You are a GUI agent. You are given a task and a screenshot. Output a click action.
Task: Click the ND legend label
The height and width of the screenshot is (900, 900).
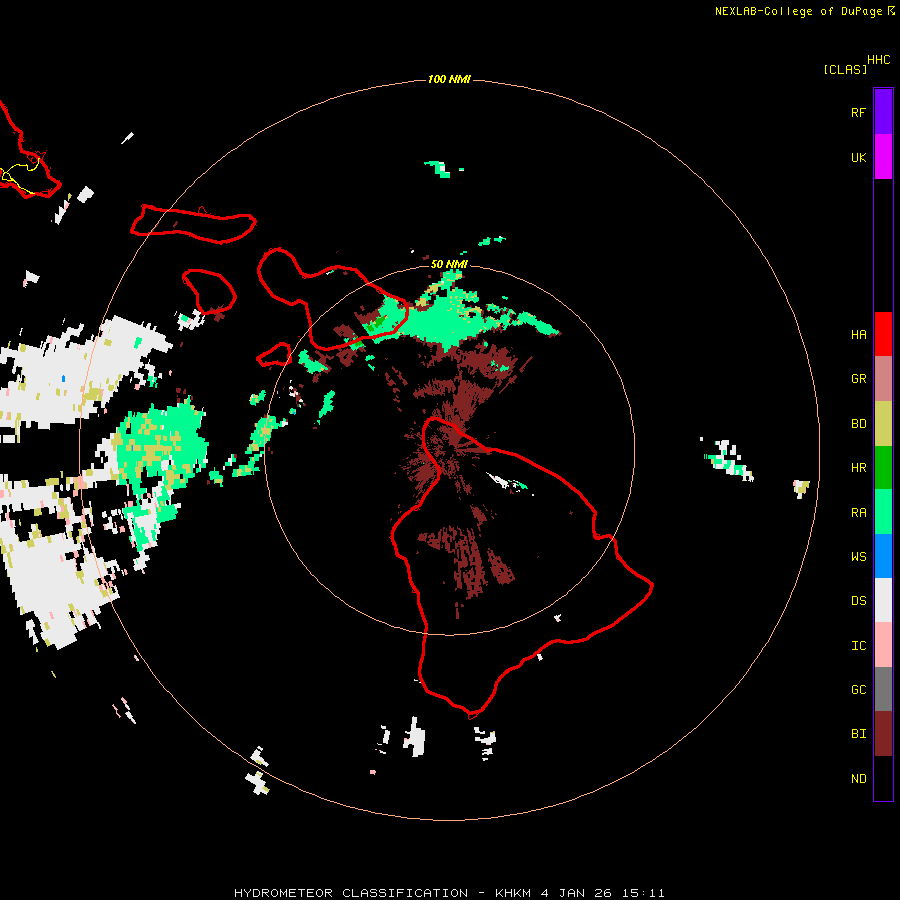pyautogui.click(x=858, y=778)
